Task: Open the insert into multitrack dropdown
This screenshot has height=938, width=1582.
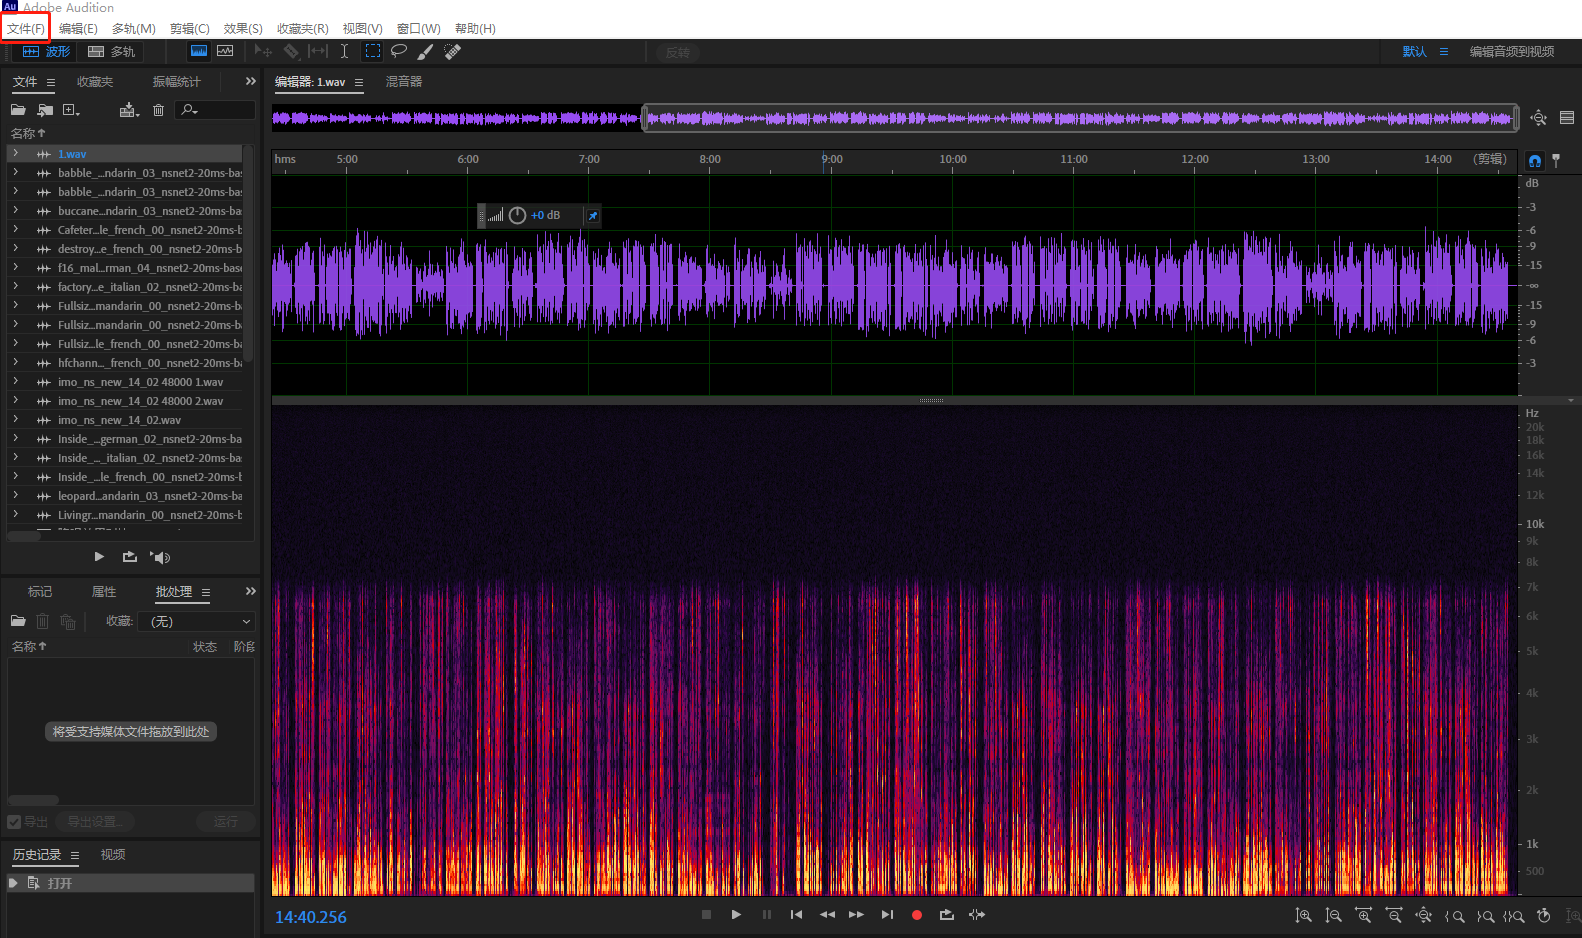Action: [x=129, y=110]
